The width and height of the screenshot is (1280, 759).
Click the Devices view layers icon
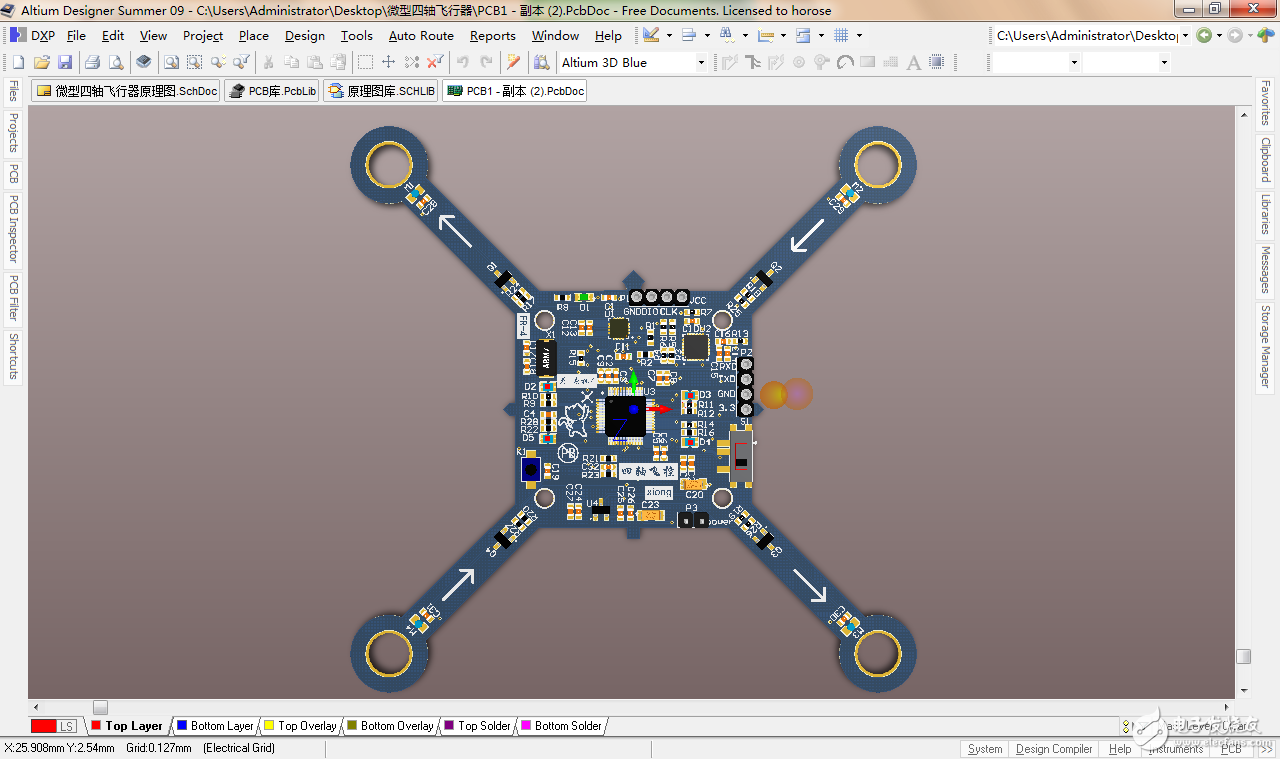coord(144,62)
